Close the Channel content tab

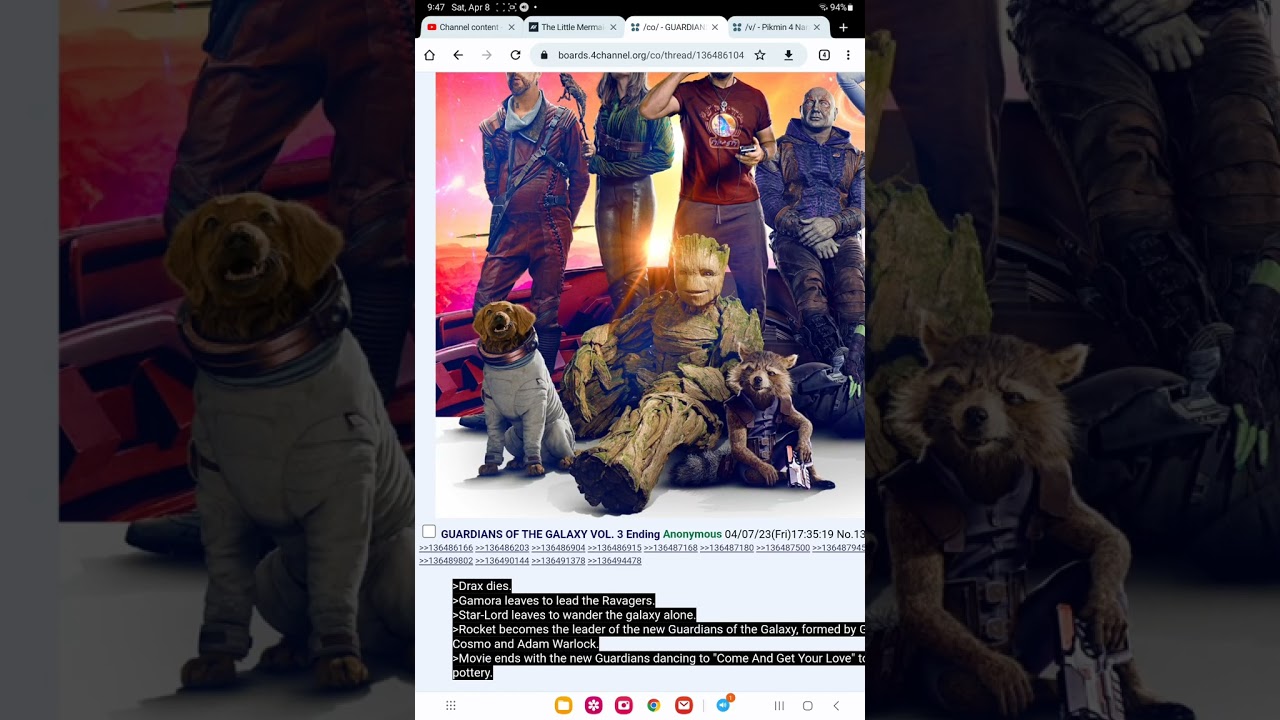511,27
